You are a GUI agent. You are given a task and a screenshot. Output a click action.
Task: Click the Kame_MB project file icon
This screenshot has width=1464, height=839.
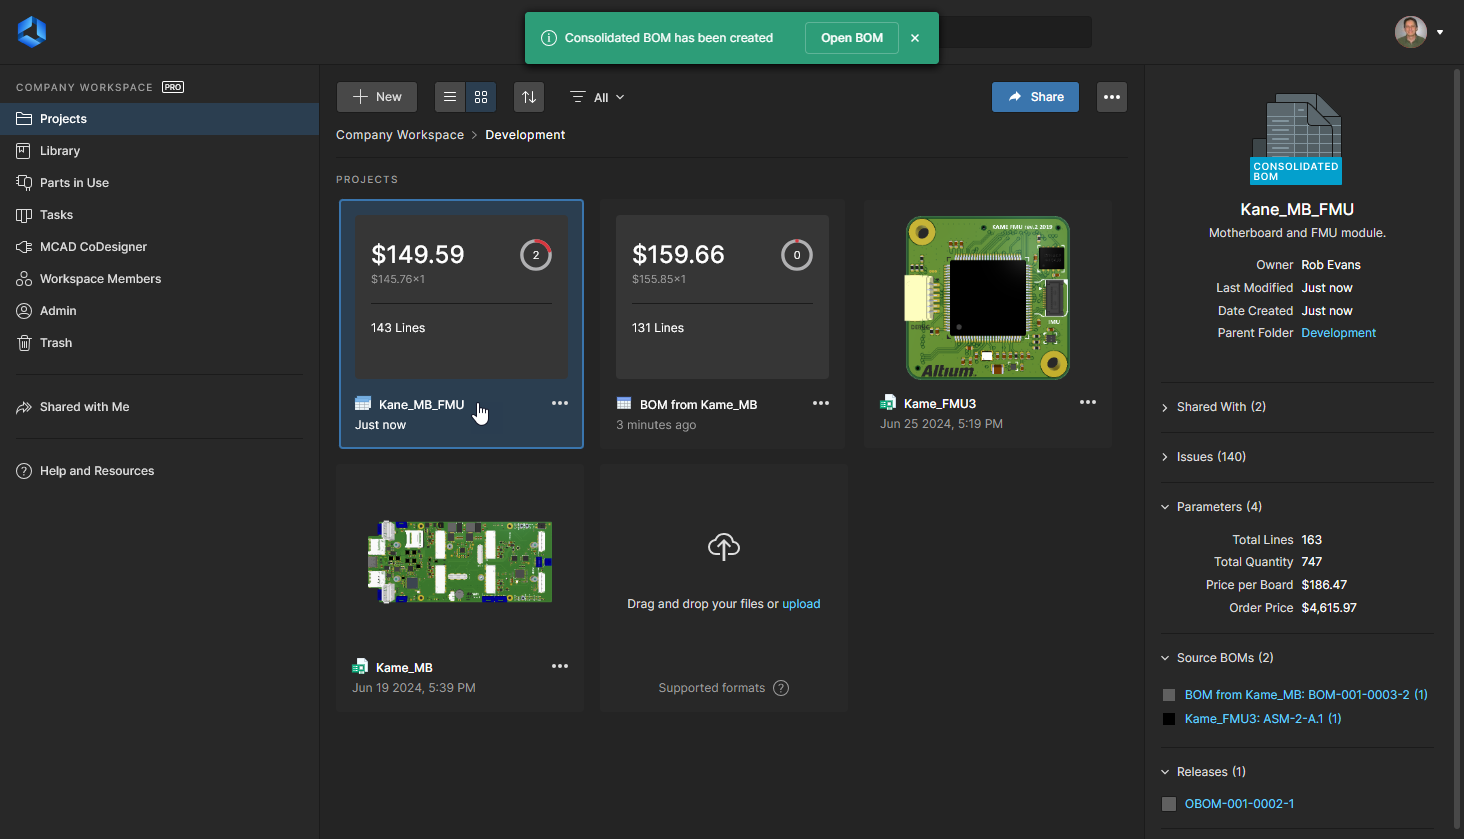tap(360, 667)
